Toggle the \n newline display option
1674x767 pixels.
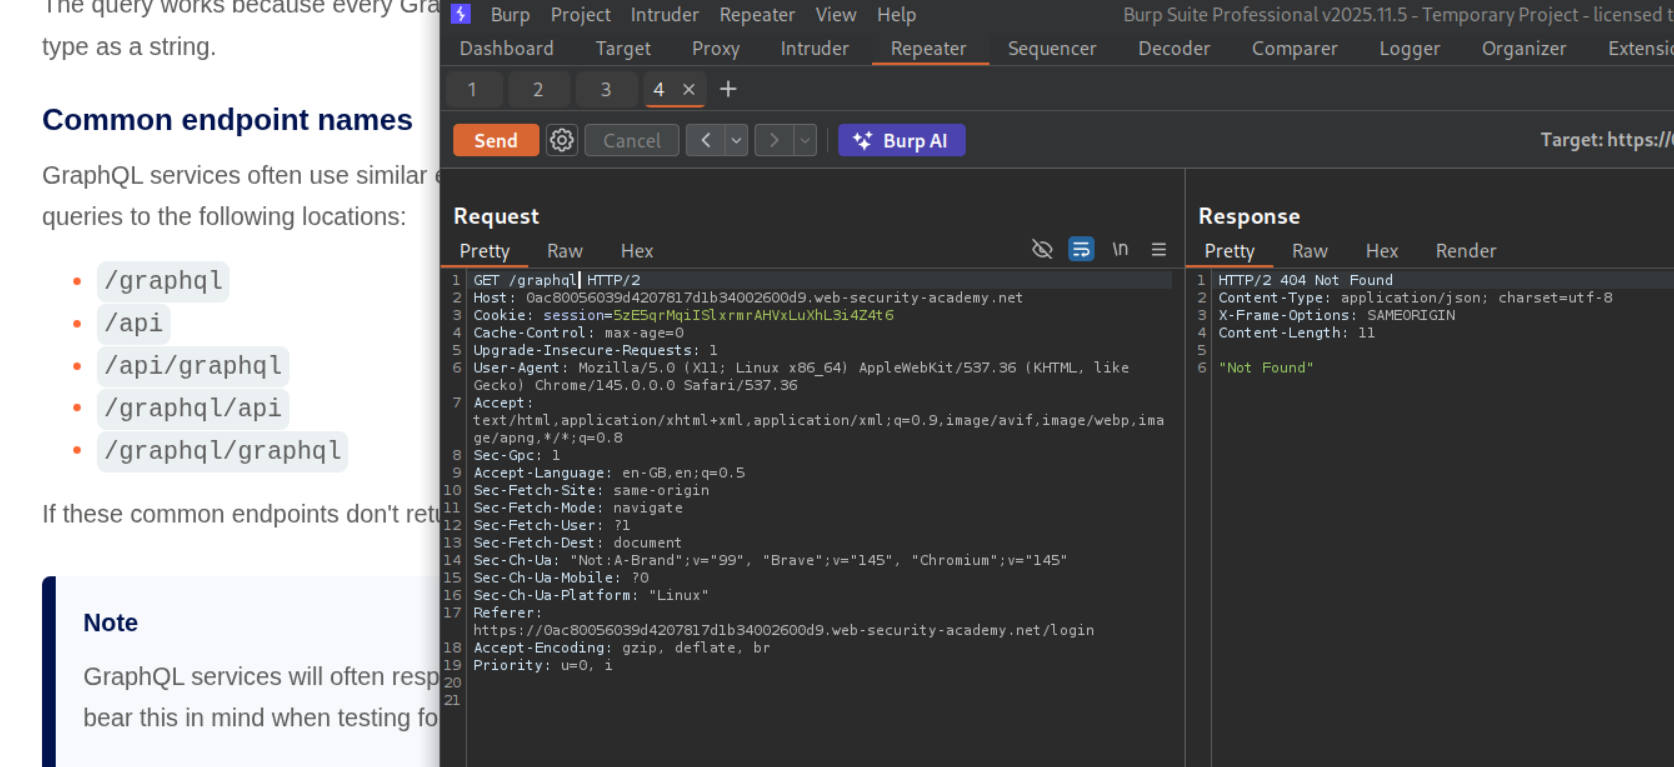1120,250
